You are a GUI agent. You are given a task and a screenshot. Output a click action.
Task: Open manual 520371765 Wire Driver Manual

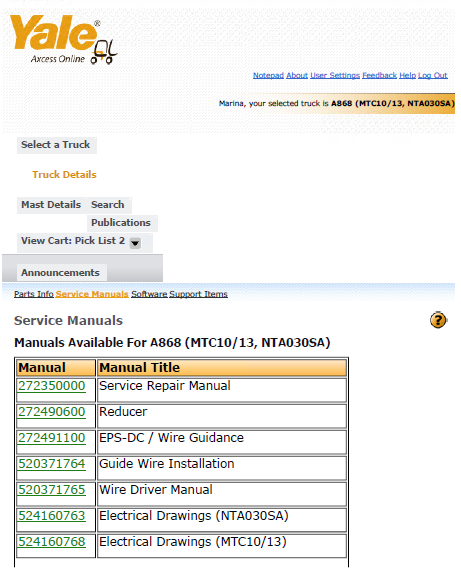click(x=52, y=490)
